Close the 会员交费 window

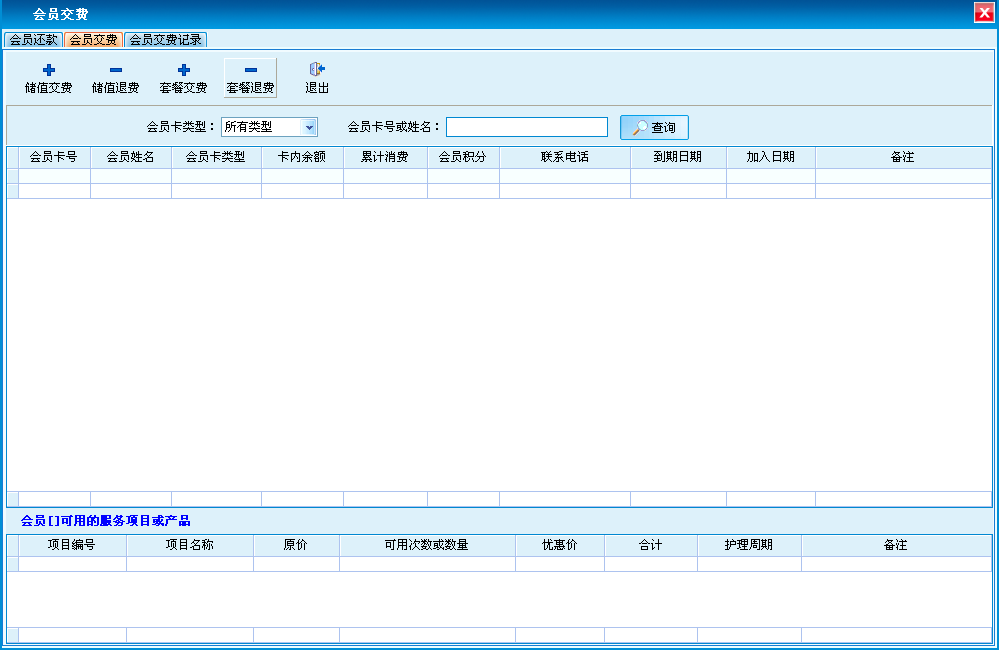[x=984, y=13]
